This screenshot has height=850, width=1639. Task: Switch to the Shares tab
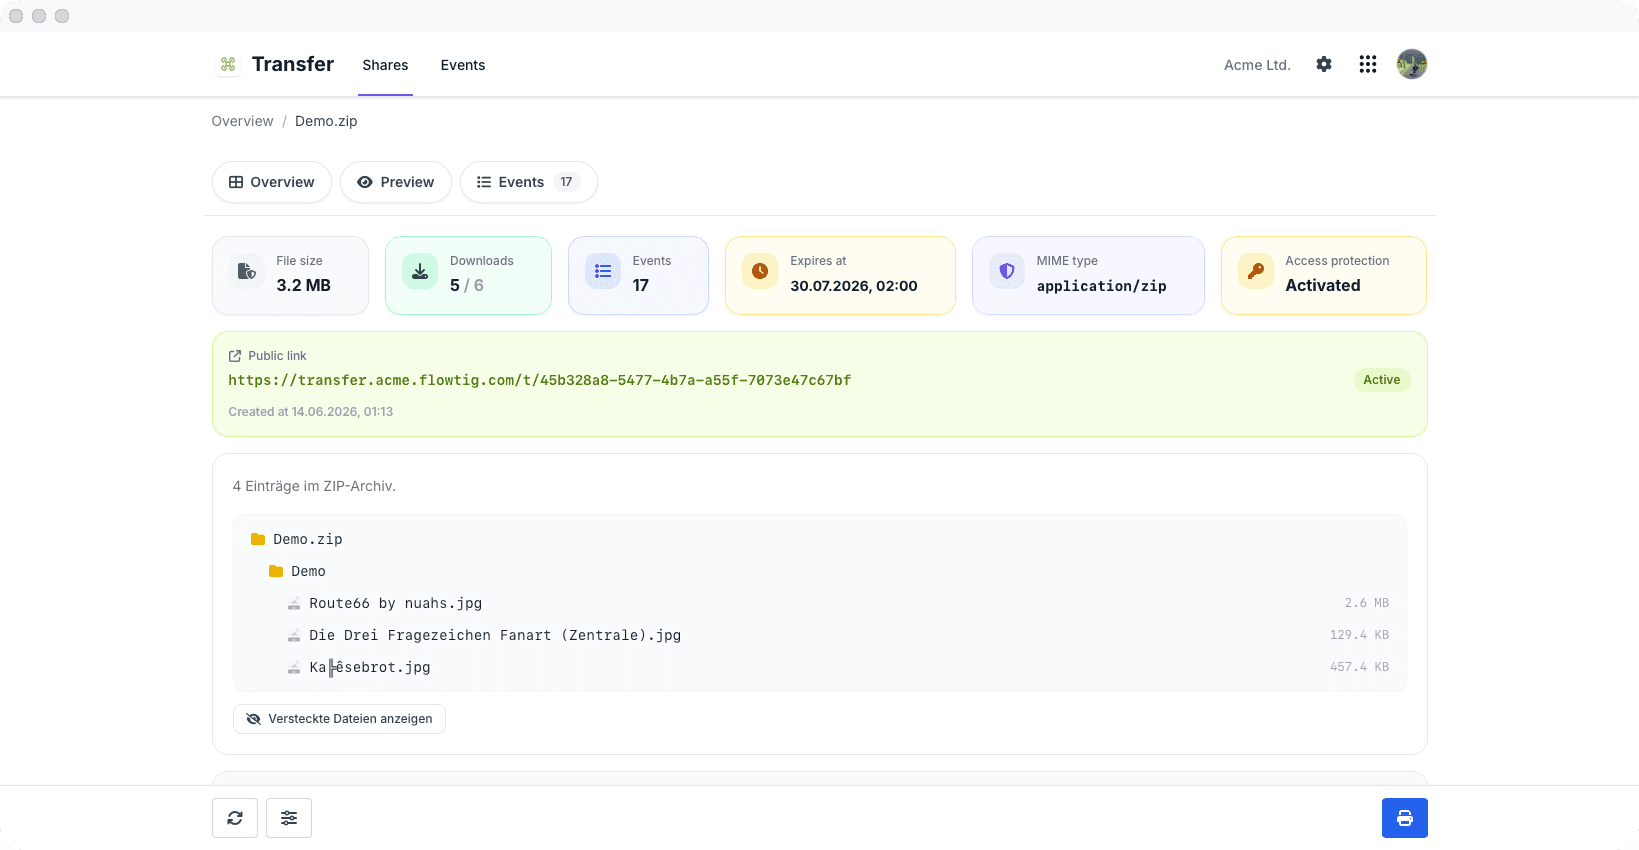coord(385,65)
